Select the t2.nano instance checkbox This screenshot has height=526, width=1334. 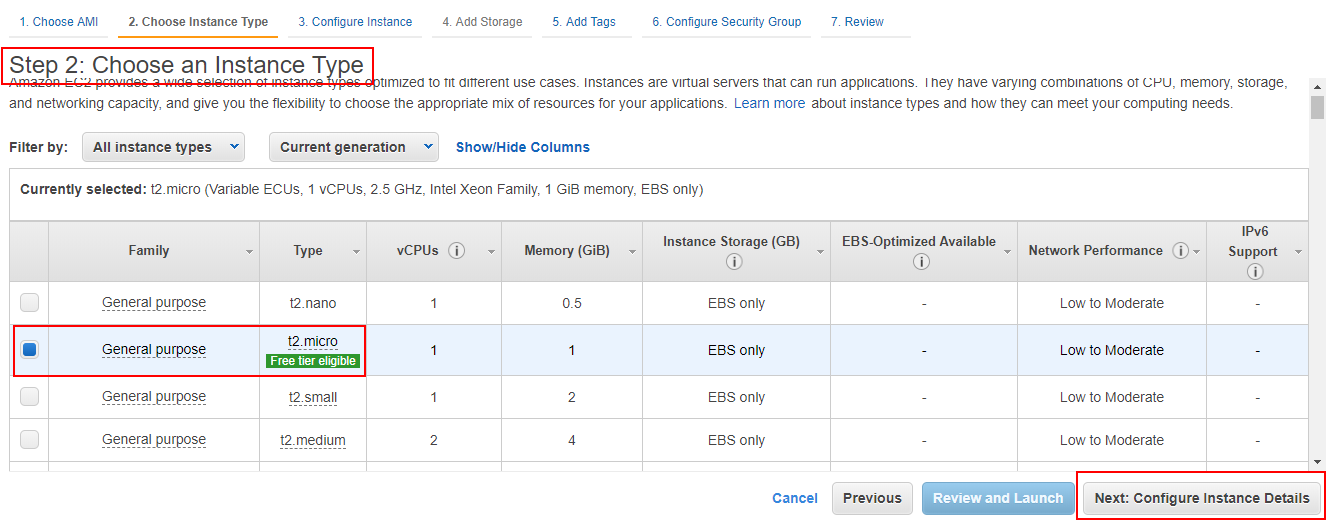pyautogui.click(x=30, y=302)
